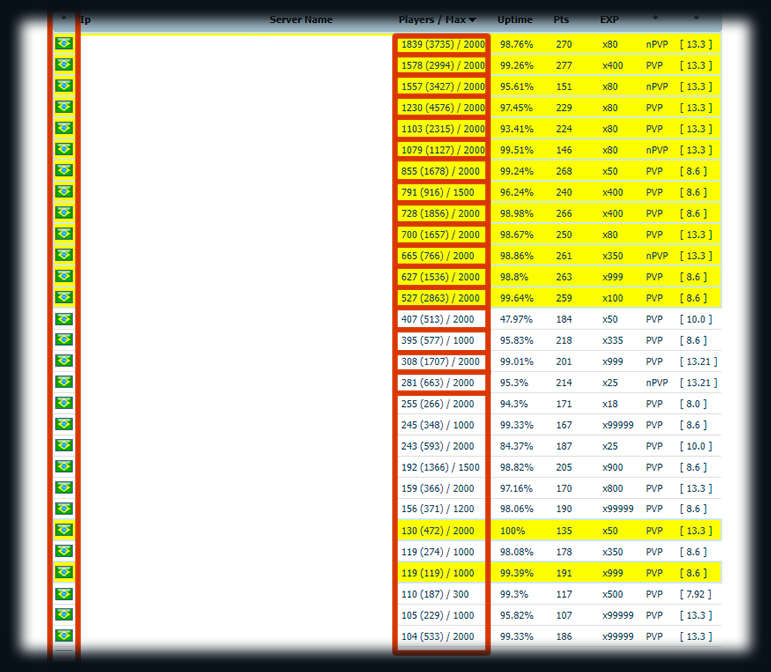This screenshot has height=672, width=771.
Task: Sort by the Ip column header
Action: tap(85, 20)
